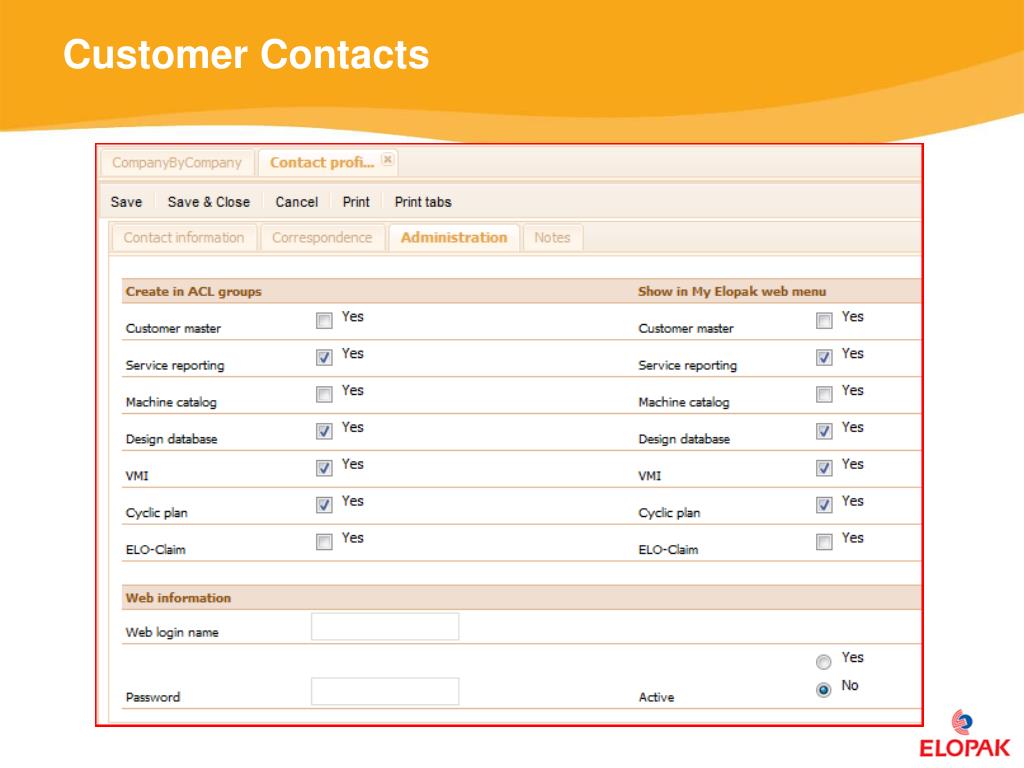
Task: Click the Print button
Action: pos(356,202)
